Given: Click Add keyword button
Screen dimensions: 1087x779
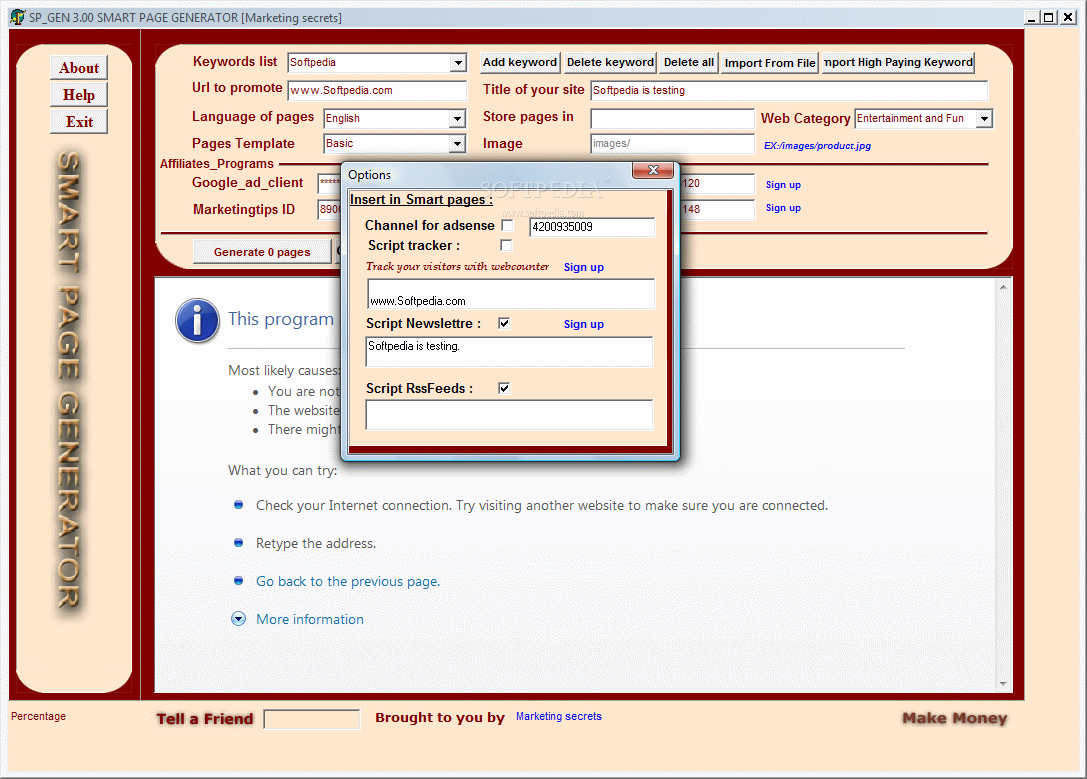Looking at the screenshot, I should click(x=520, y=62).
